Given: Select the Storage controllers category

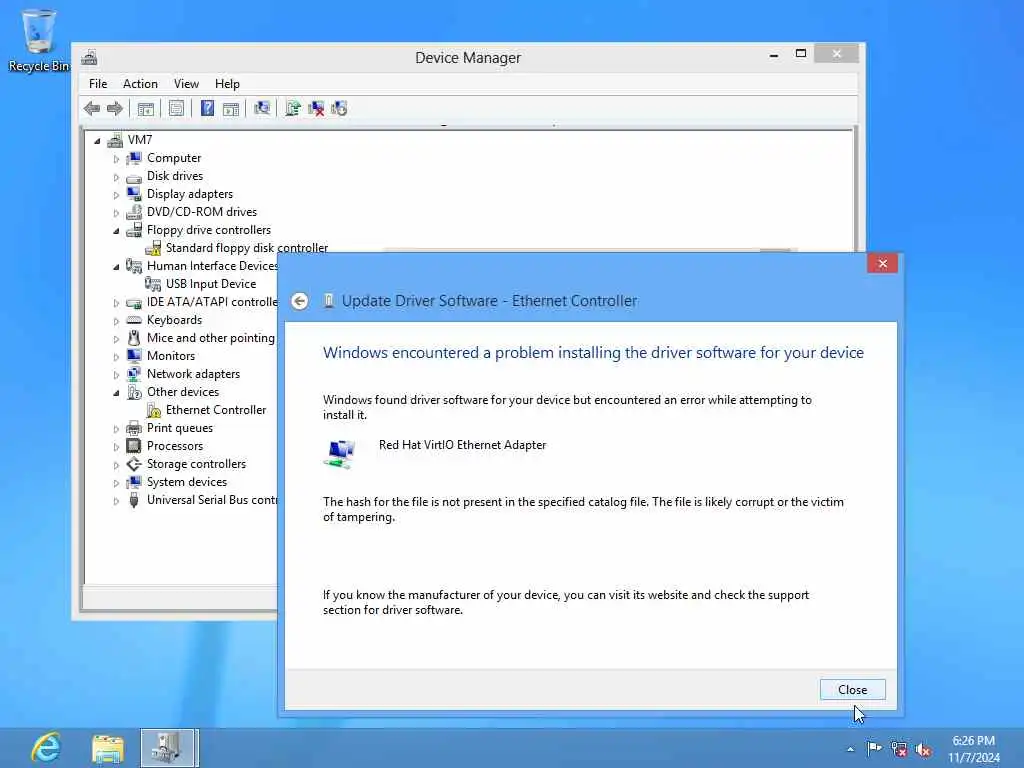Looking at the screenshot, I should (x=197, y=464).
